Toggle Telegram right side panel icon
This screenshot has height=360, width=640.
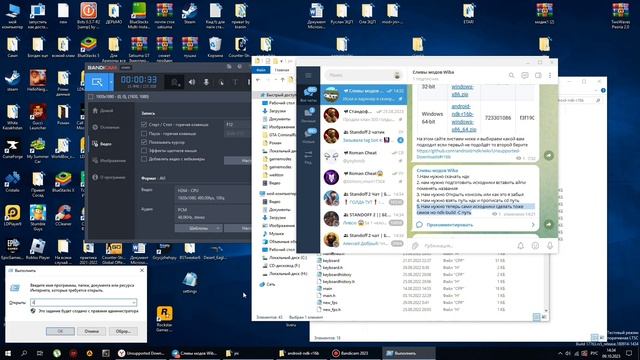[538, 76]
